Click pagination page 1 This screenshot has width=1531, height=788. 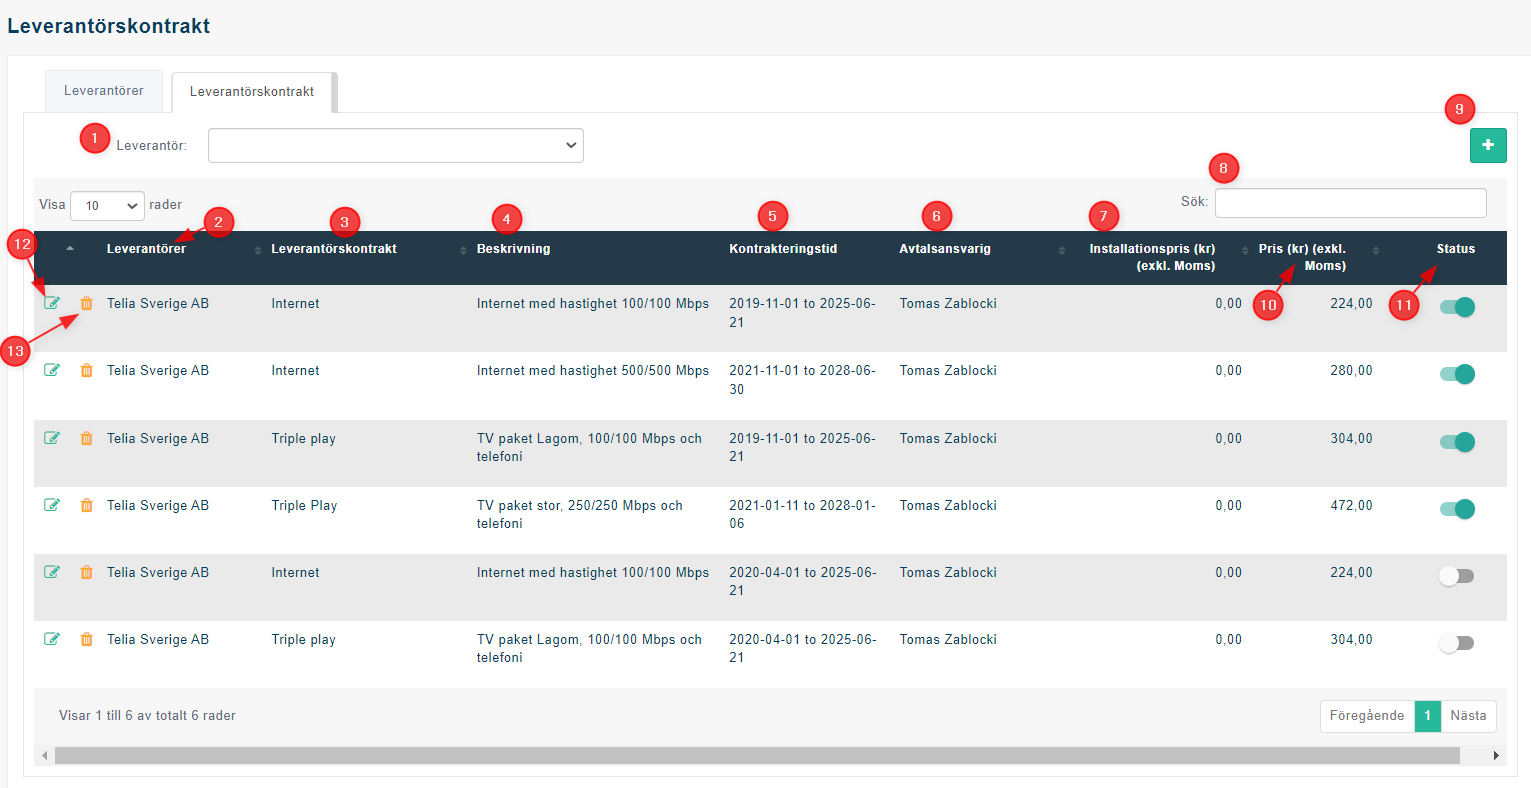[1428, 716]
